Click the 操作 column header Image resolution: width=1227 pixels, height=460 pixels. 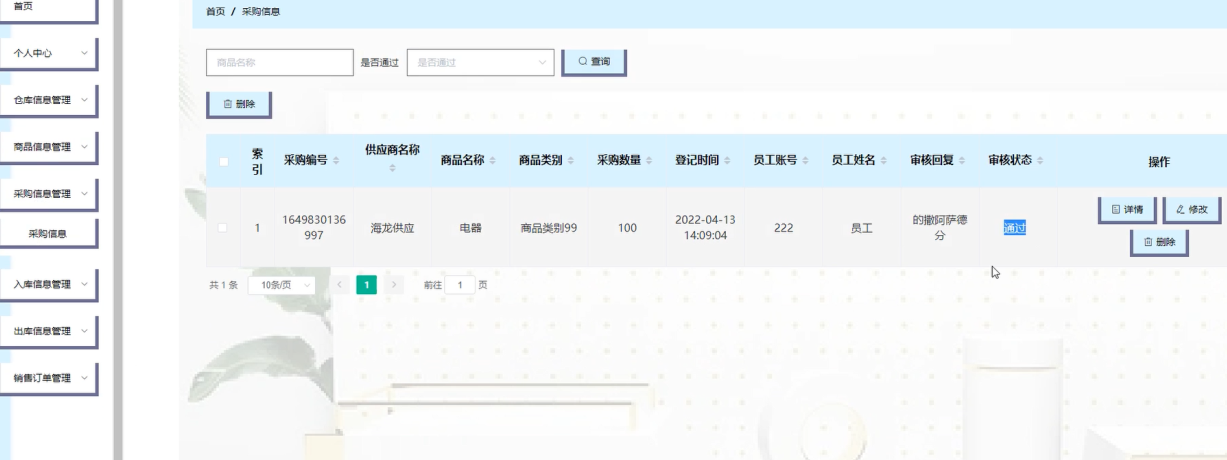click(x=1159, y=162)
